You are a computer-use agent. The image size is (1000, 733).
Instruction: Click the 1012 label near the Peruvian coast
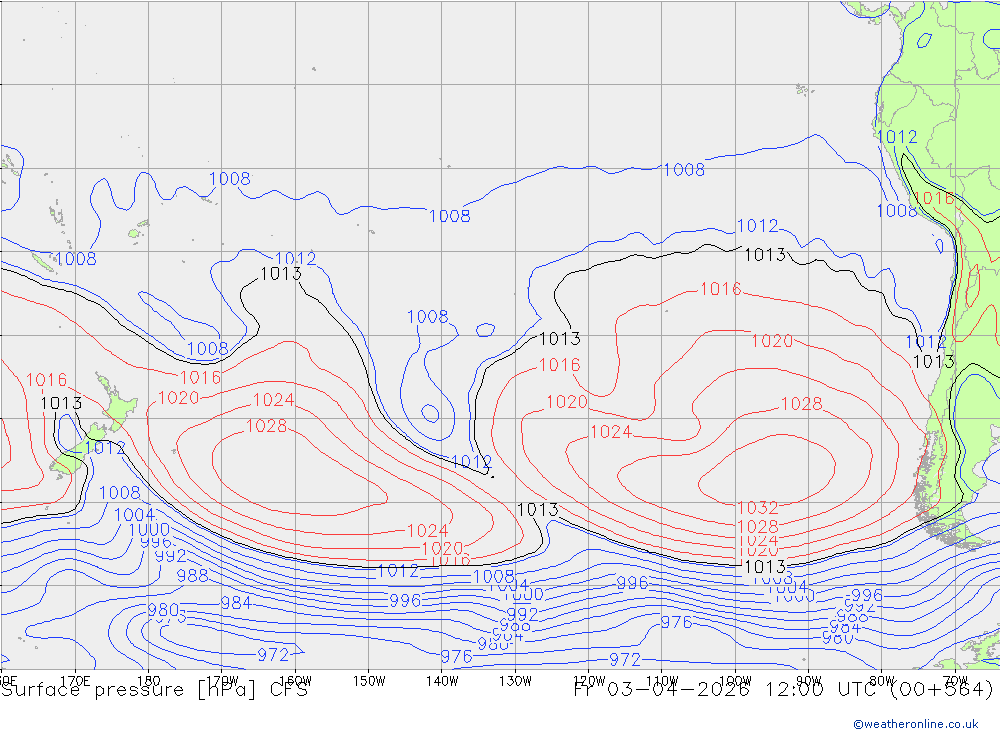[x=896, y=137]
